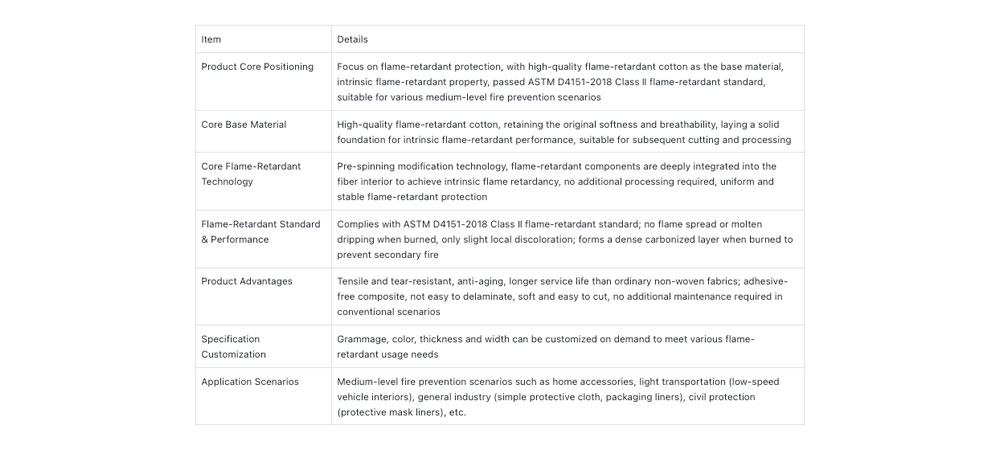
Task: Click the "Item" column header
Action: coord(211,40)
